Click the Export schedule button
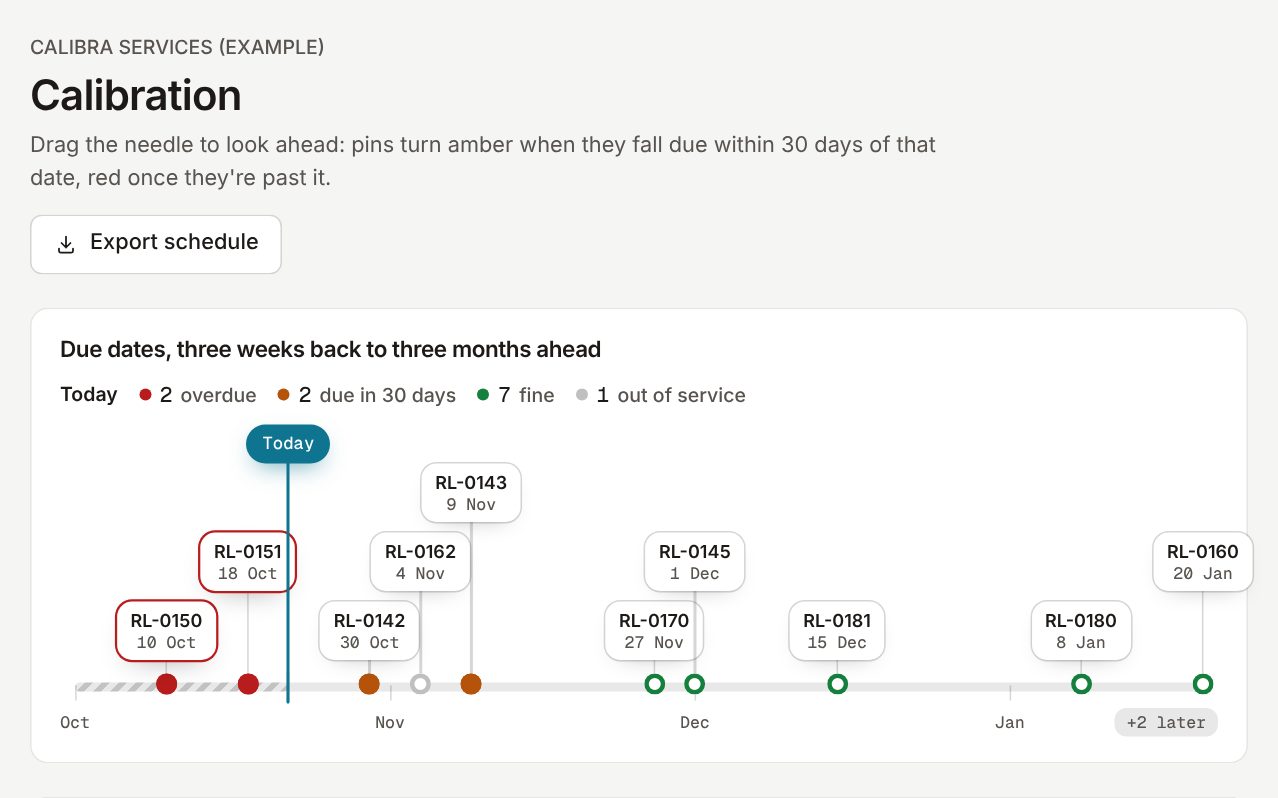The image size is (1278, 798). tap(156, 244)
